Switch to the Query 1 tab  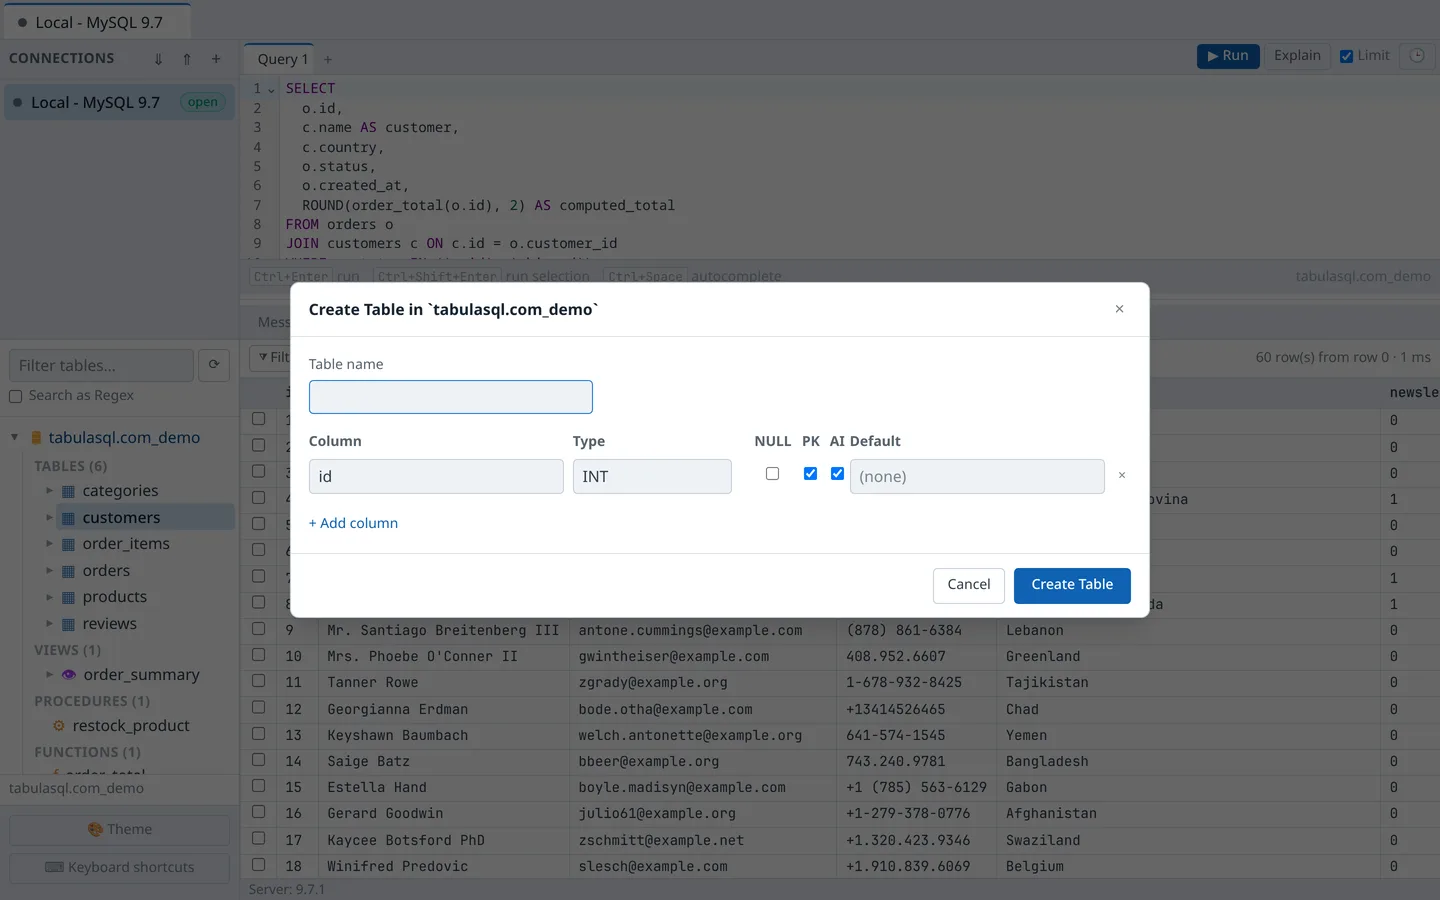tap(282, 59)
